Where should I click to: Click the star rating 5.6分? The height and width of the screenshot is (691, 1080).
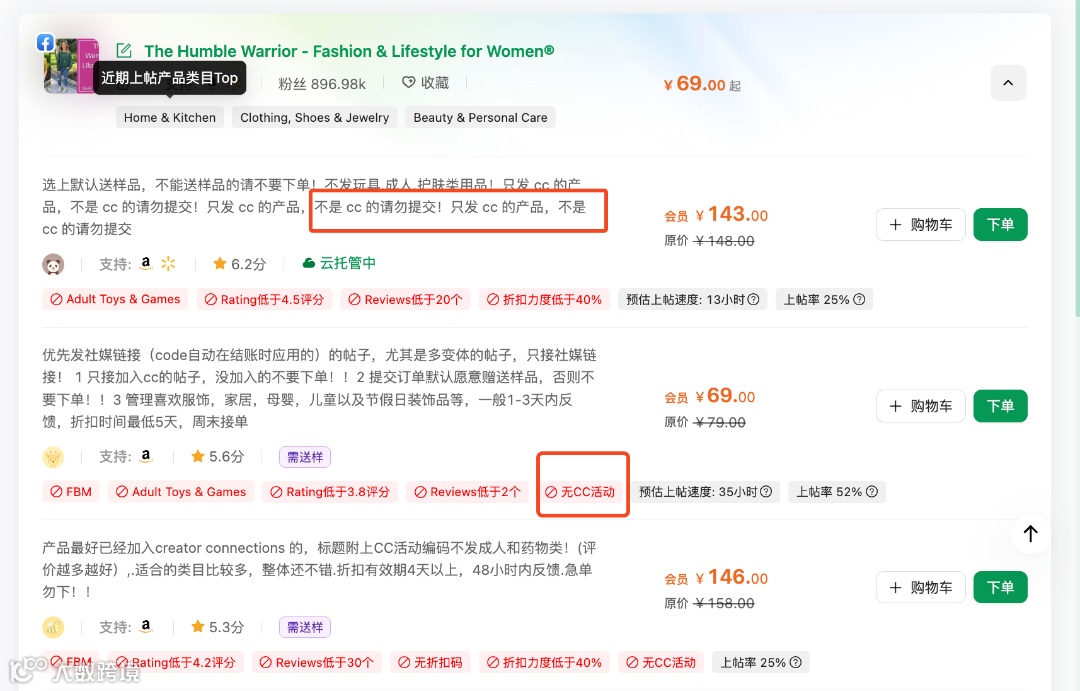coord(218,457)
